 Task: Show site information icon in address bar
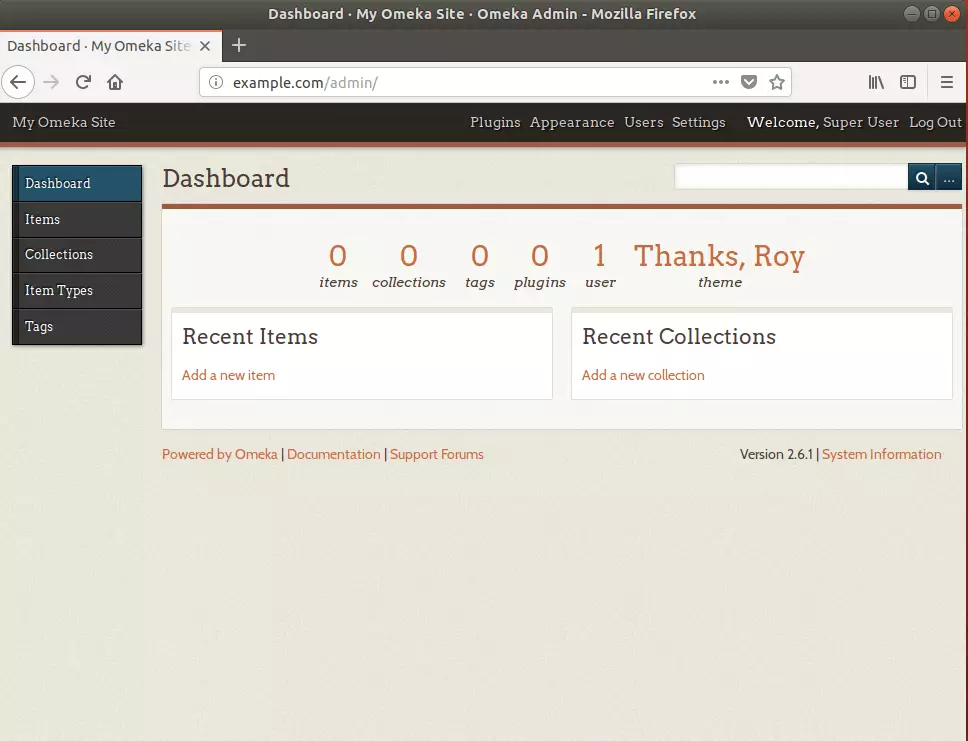[x=215, y=82]
